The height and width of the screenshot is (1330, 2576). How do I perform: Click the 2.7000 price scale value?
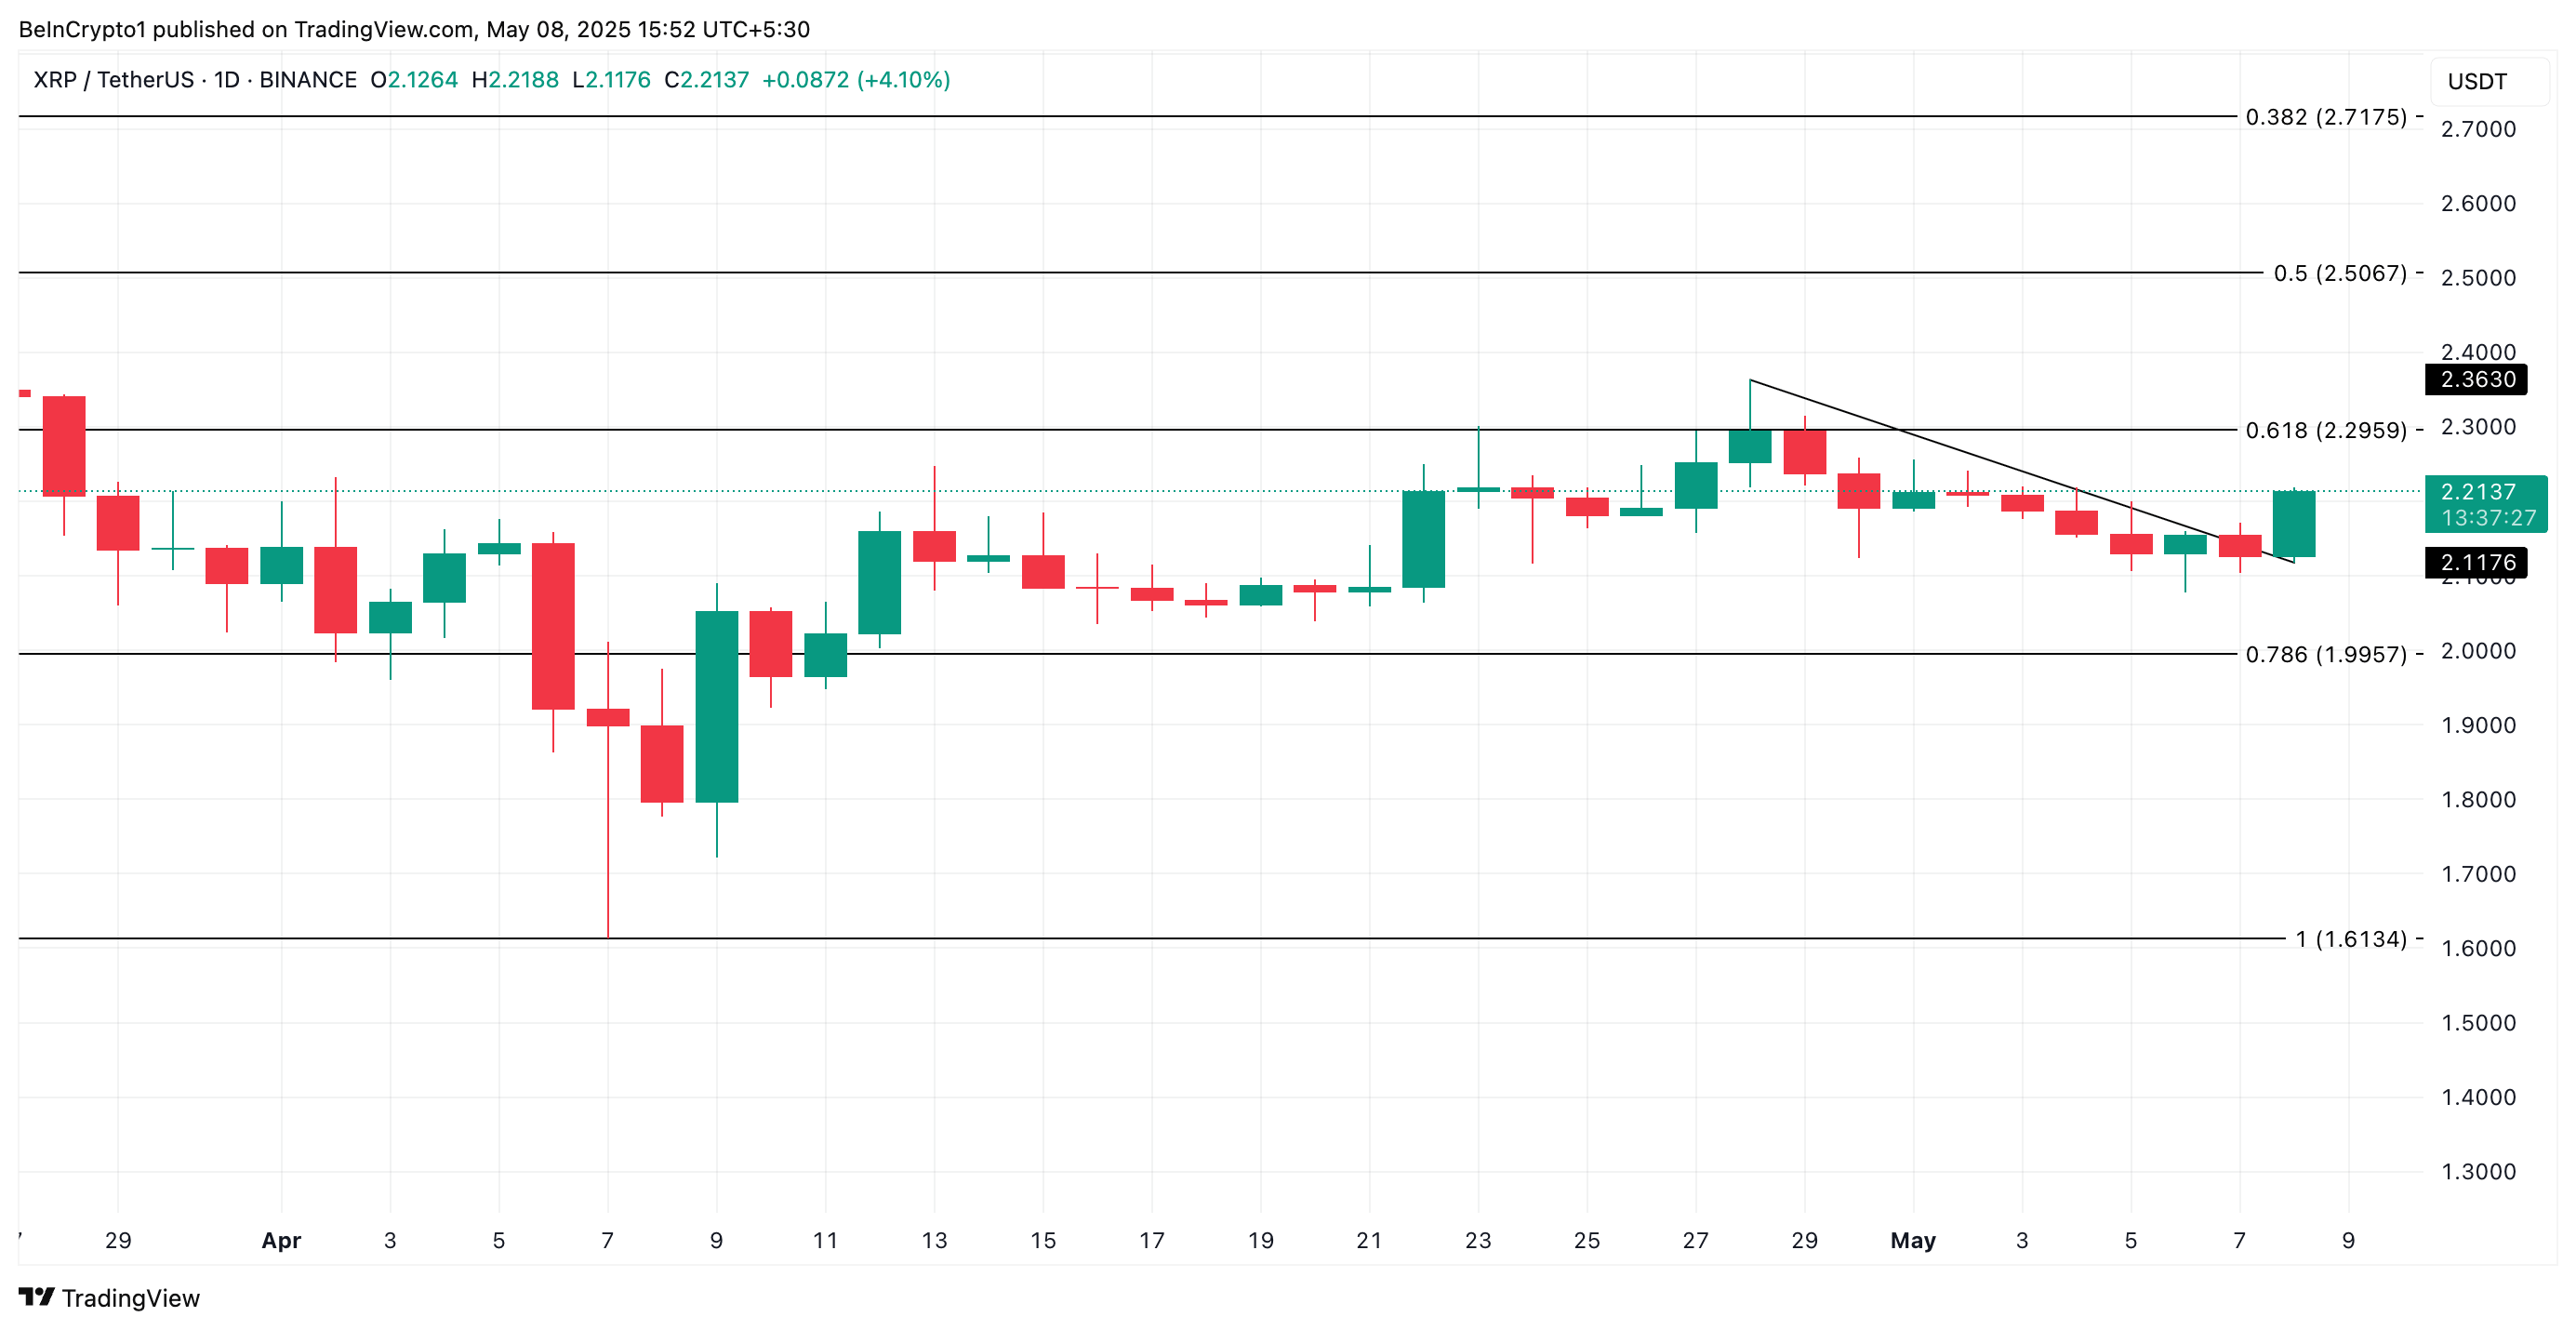click(x=2478, y=129)
